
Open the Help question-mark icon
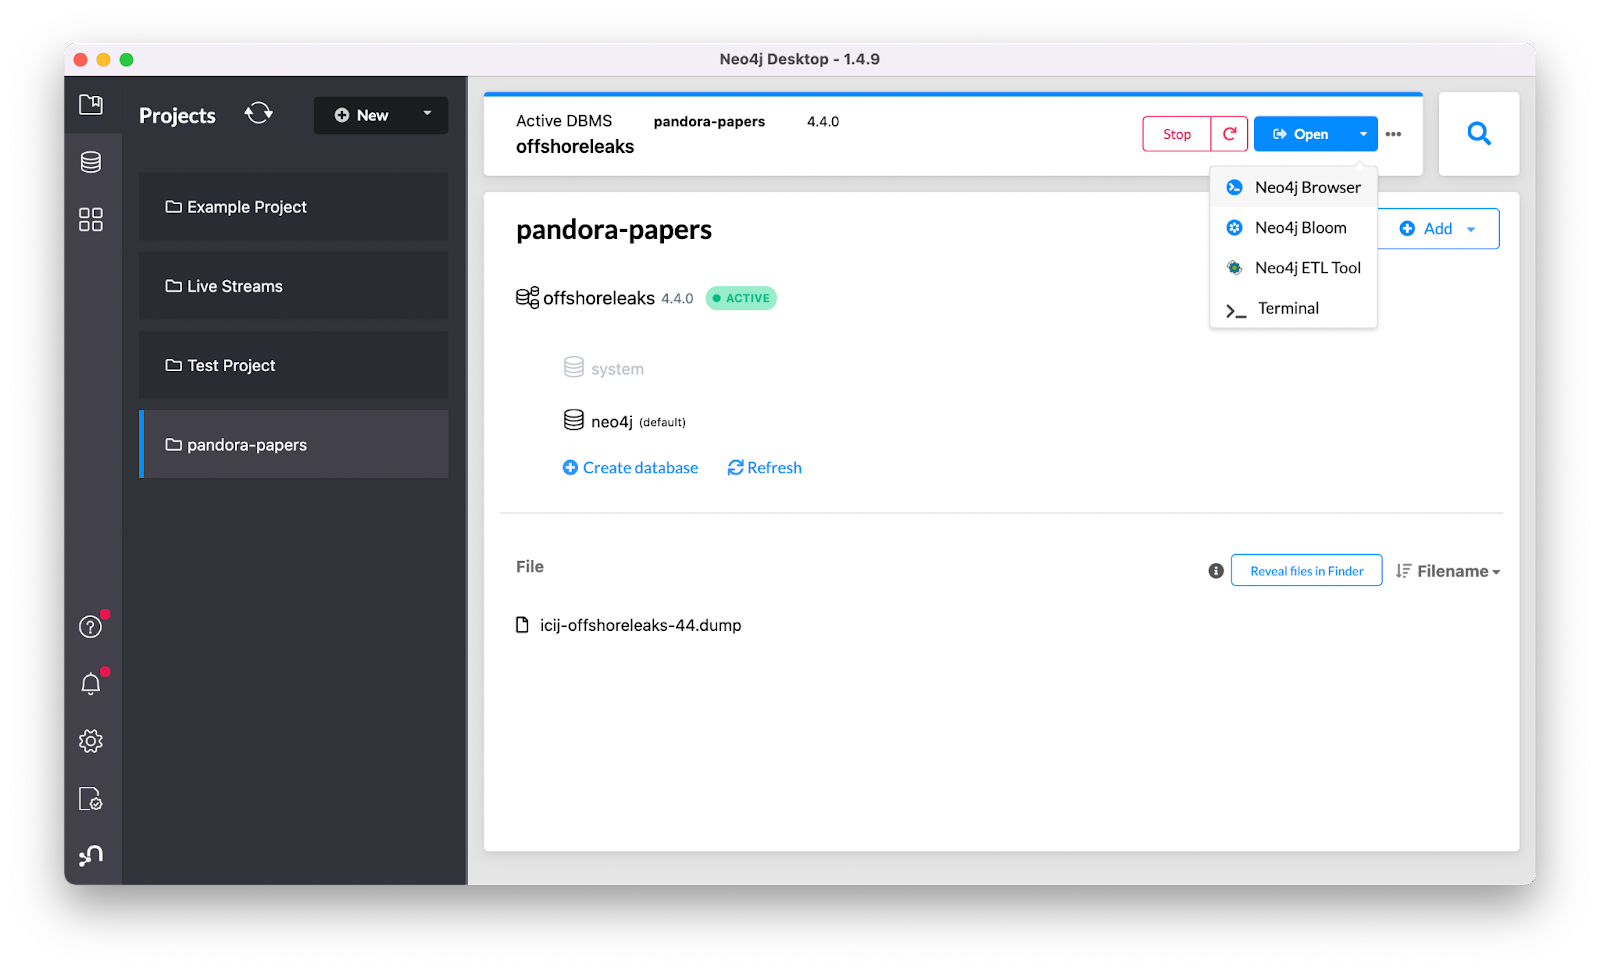(91, 627)
